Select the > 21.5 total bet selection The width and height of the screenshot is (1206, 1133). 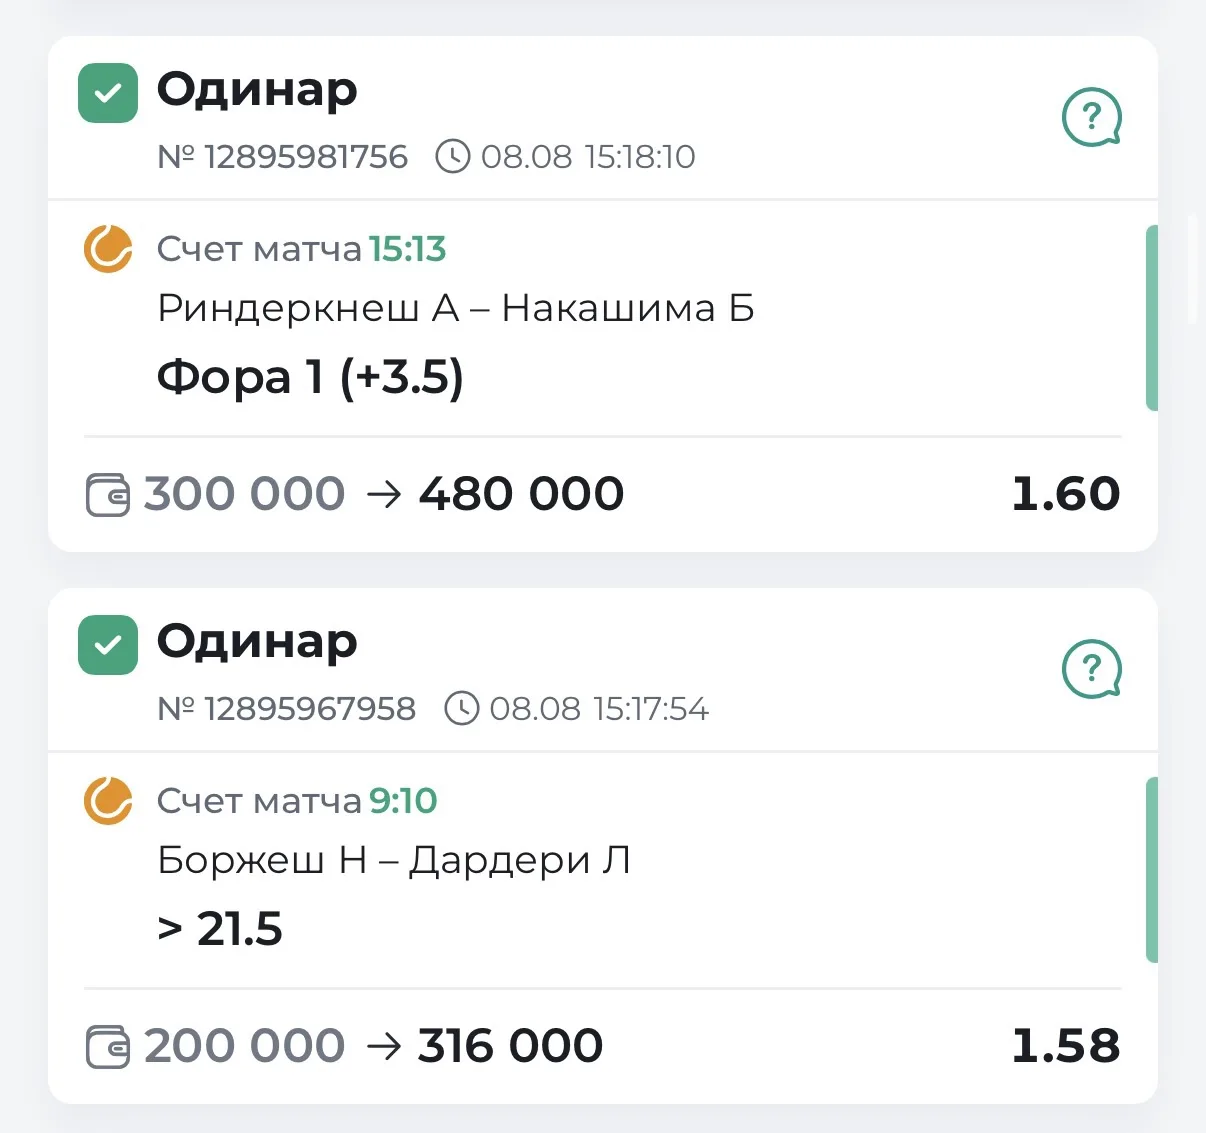(220, 929)
